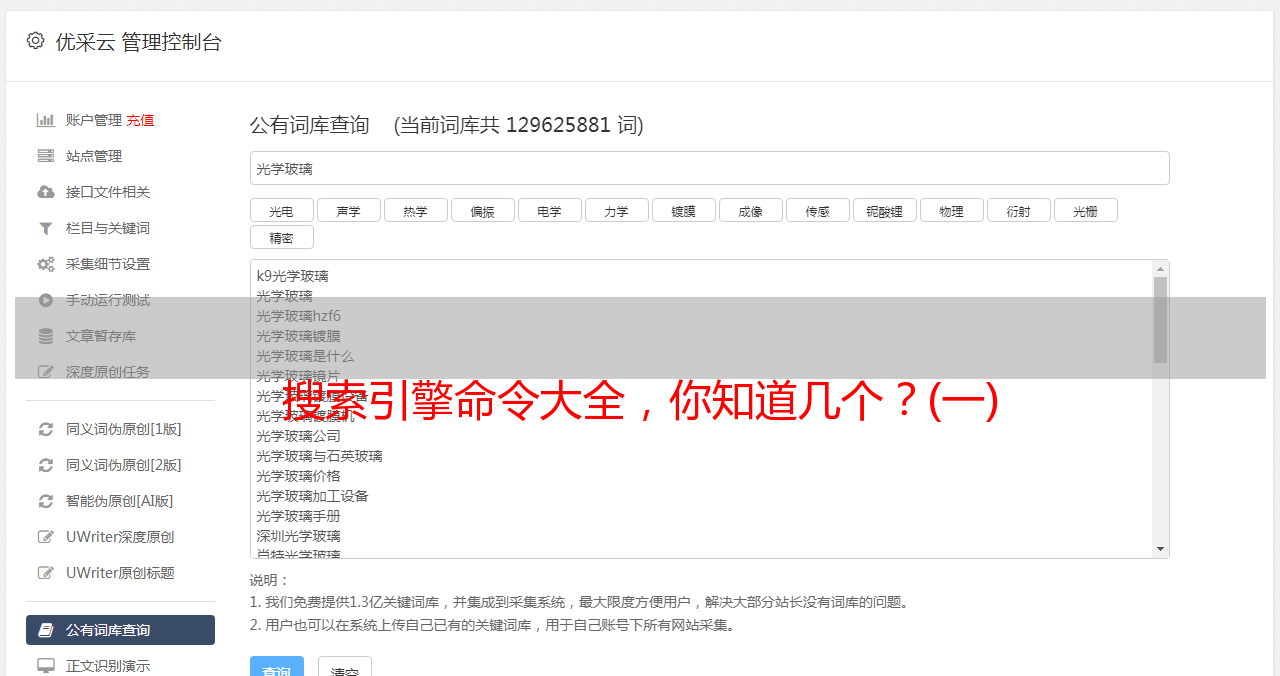This screenshot has width=1280, height=676.
Task: Select the 铌酸锂 tag button
Action: click(x=884, y=210)
